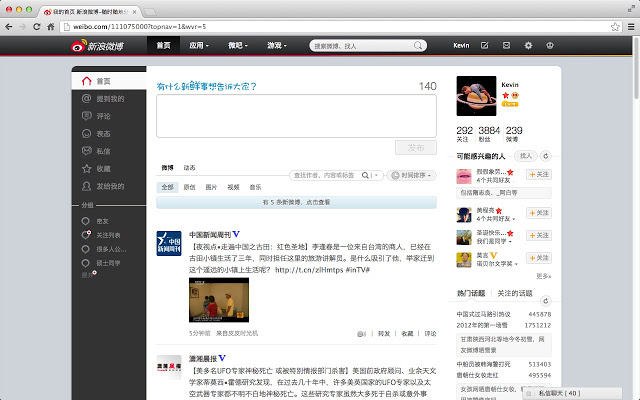Click 更多» under suggested people
Screen dimensions: 640x400
pyautogui.click(x=543, y=276)
